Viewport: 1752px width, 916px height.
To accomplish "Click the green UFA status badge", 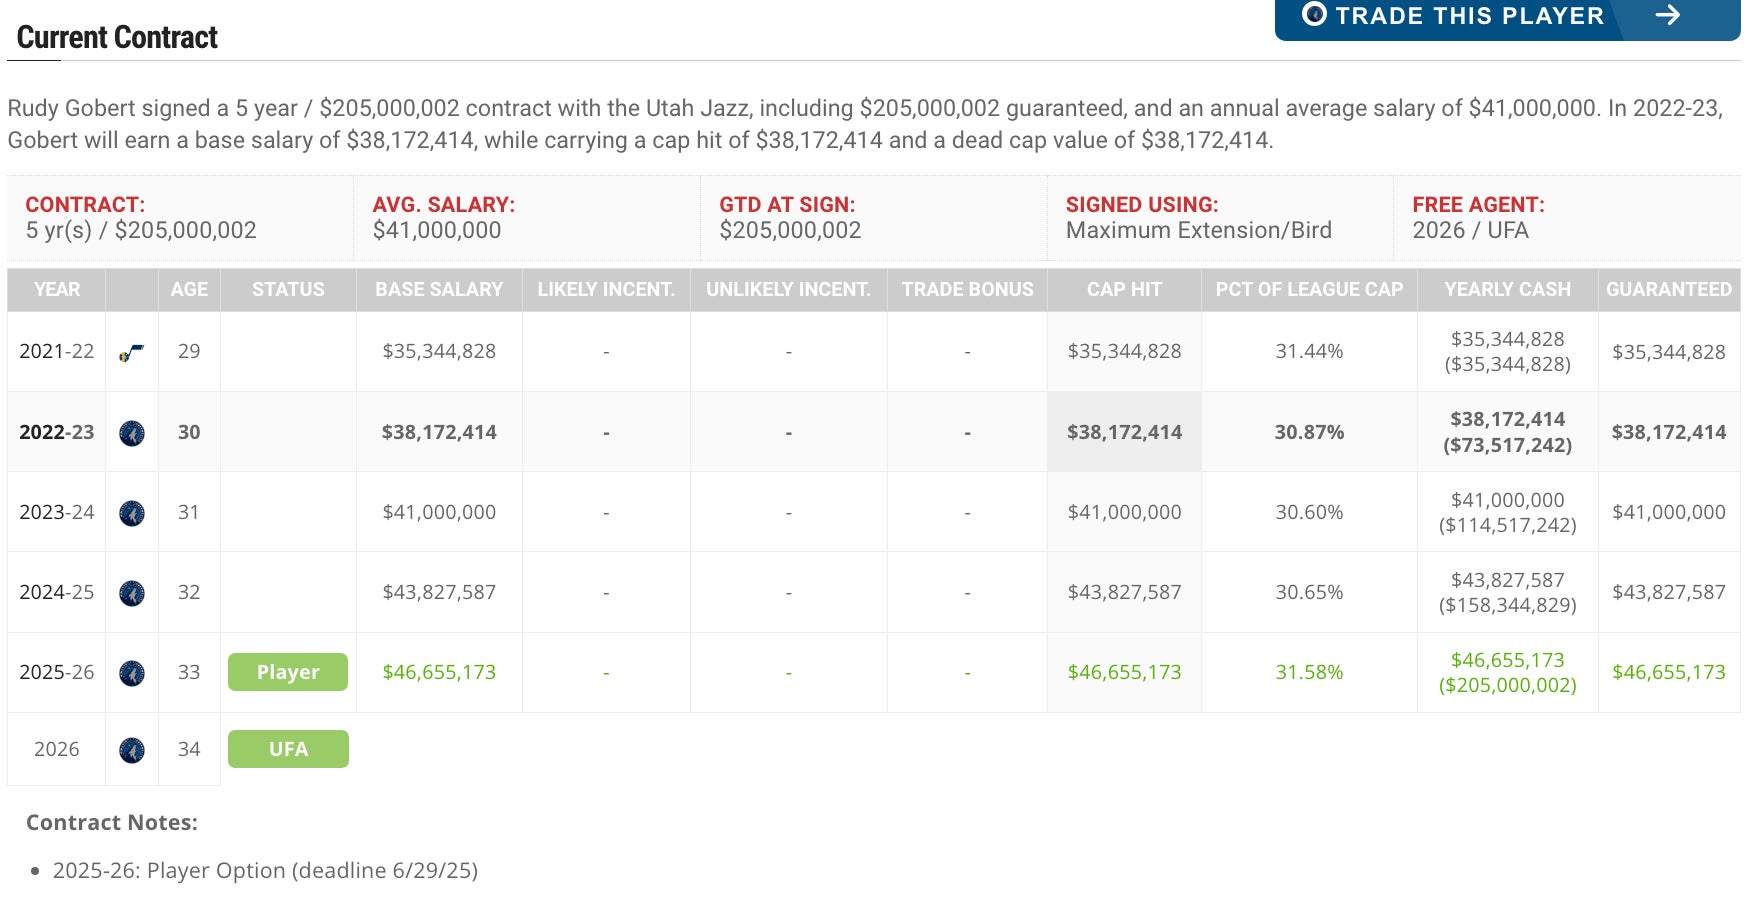I will tap(288, 749).
